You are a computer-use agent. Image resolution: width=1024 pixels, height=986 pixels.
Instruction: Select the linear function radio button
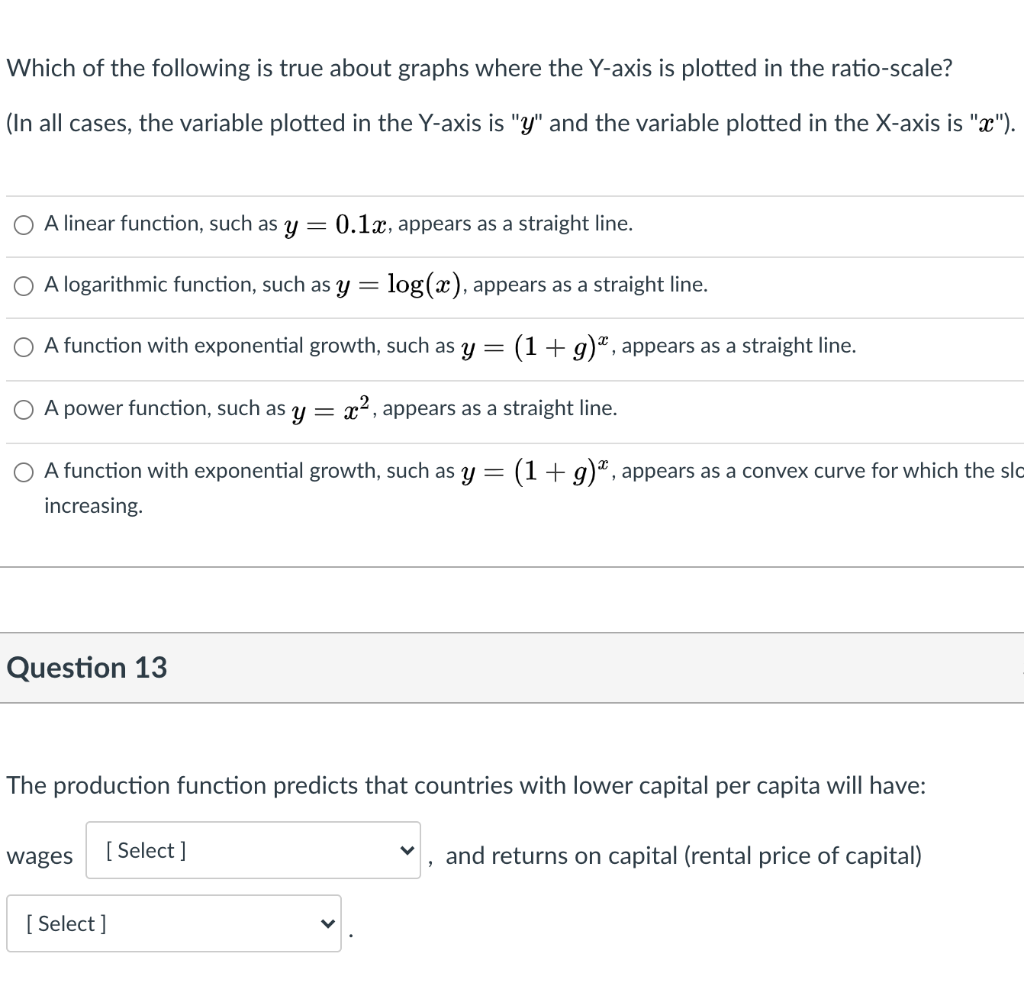click(24, 225)
